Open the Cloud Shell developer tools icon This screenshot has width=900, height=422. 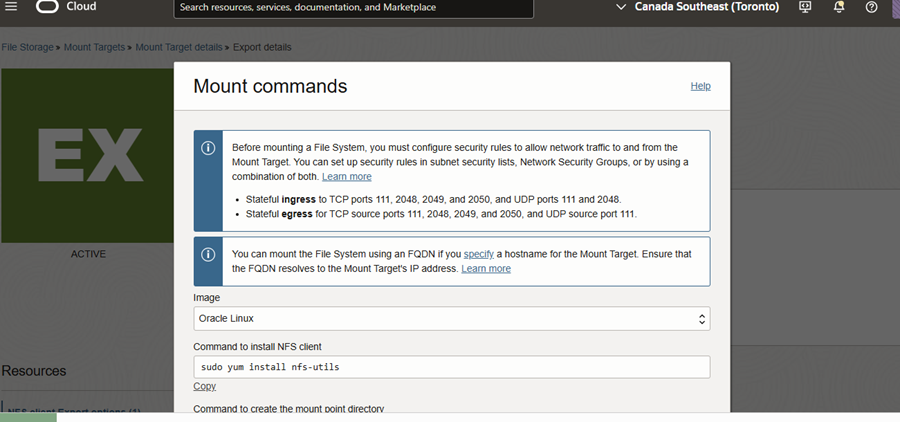[x=806, y=7]
